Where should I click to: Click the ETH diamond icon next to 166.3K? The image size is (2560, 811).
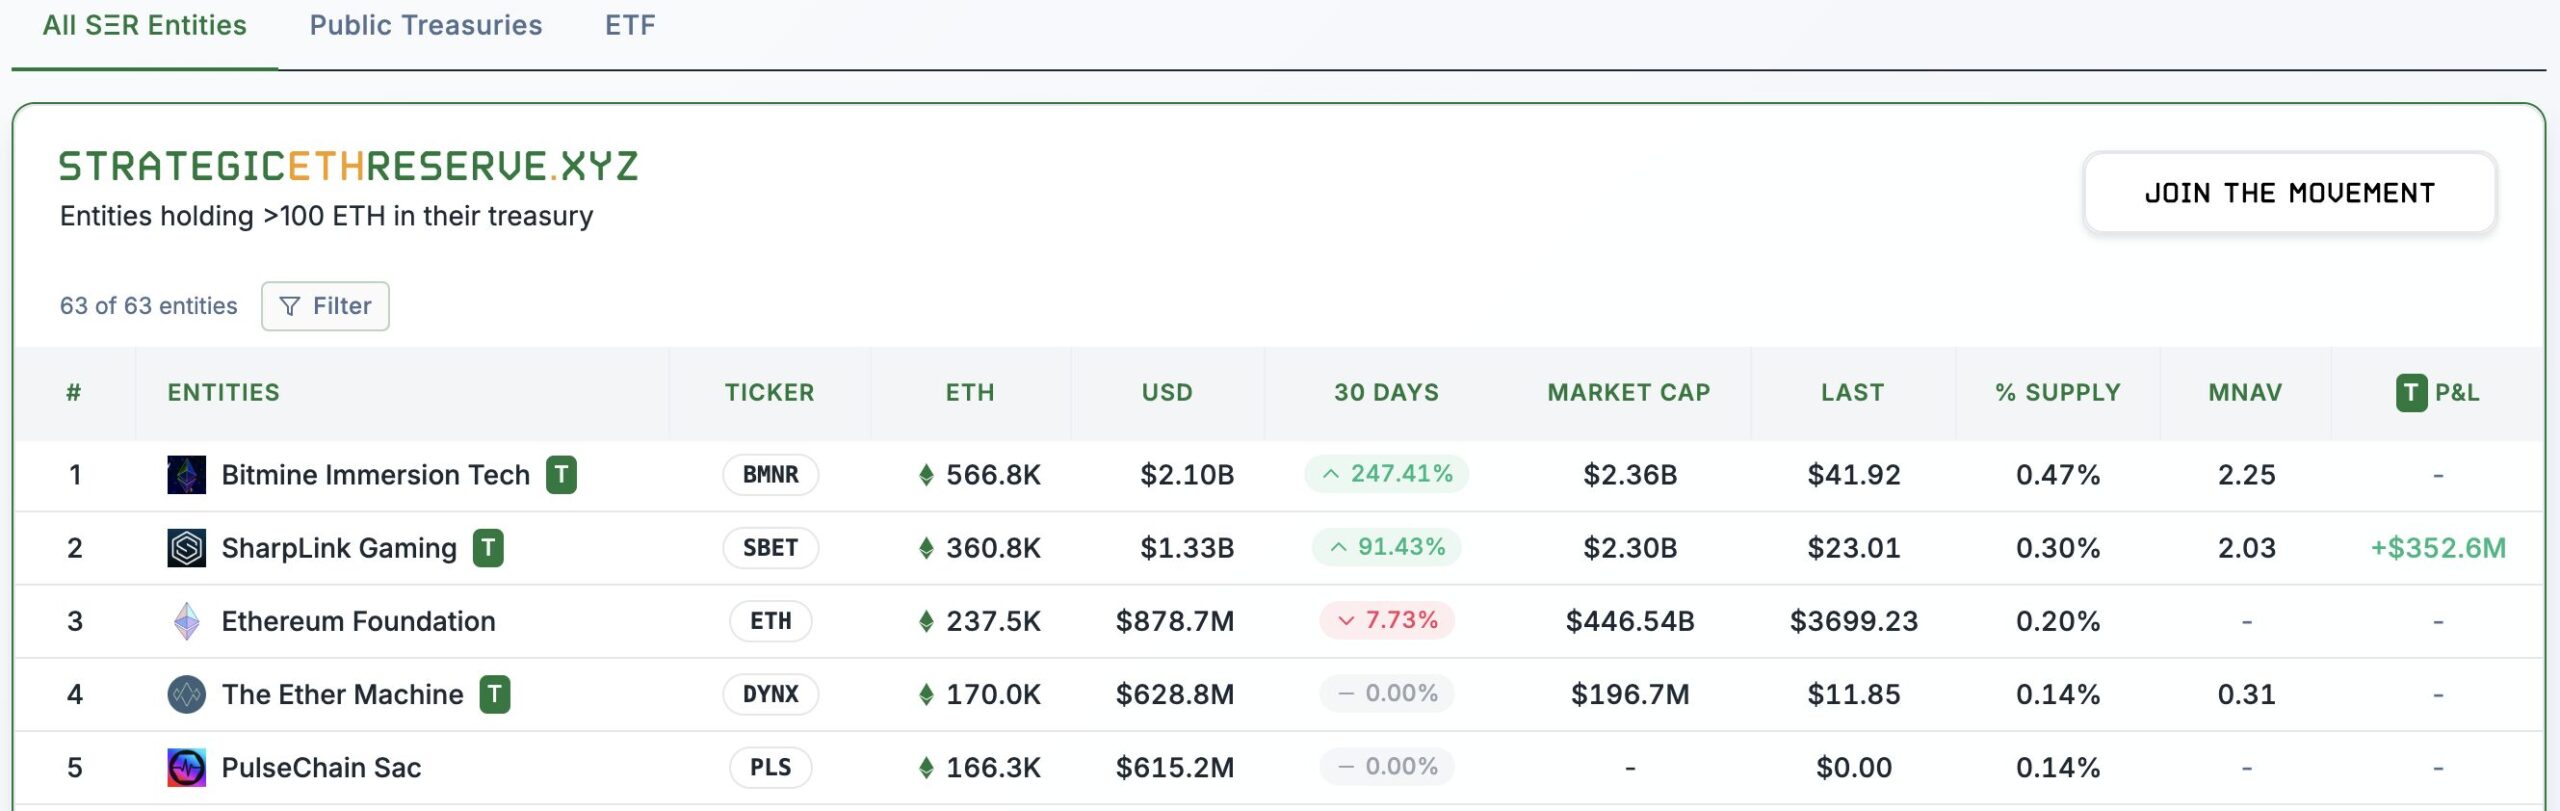coord(926,768)
